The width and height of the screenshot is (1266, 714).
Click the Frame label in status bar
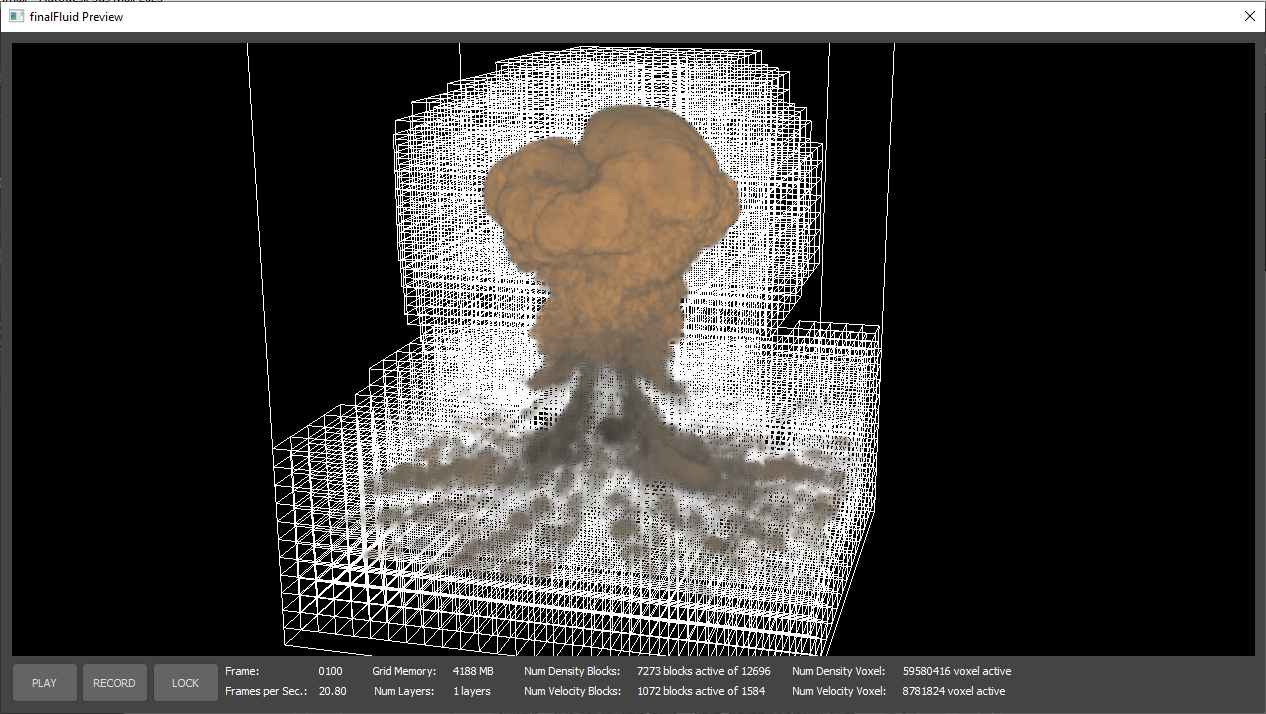click(242, 671)
